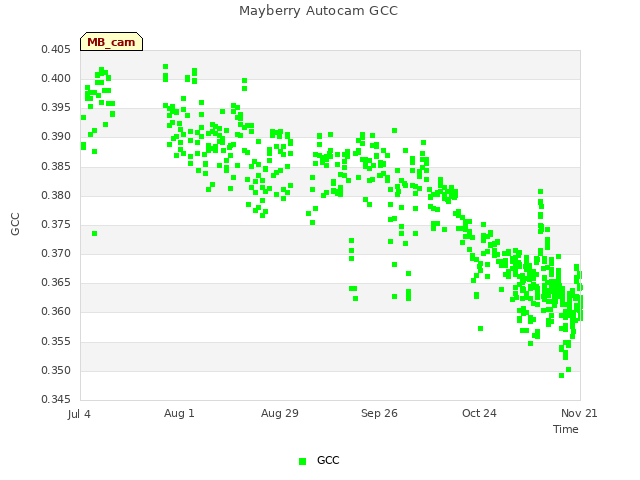Click the chart title Mayberry Autocam GCC

tap(318, 11)
